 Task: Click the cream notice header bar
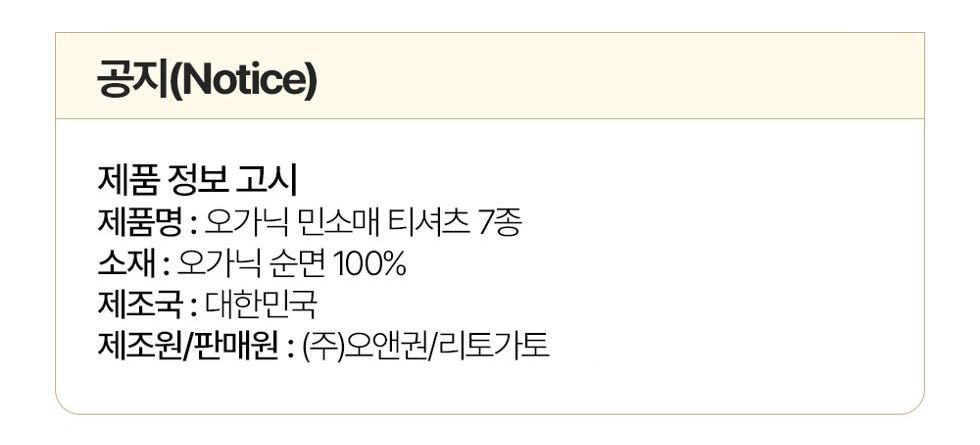(490, 76)
